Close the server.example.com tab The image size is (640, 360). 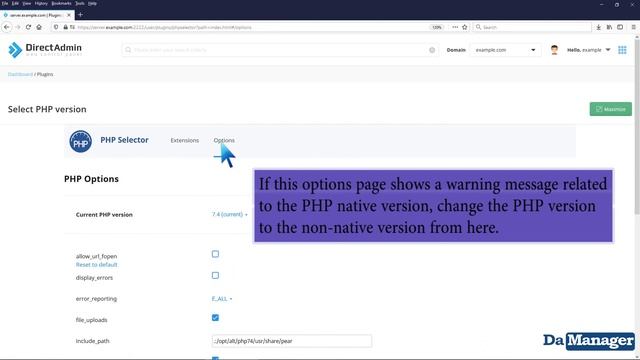tap(69, 15)
